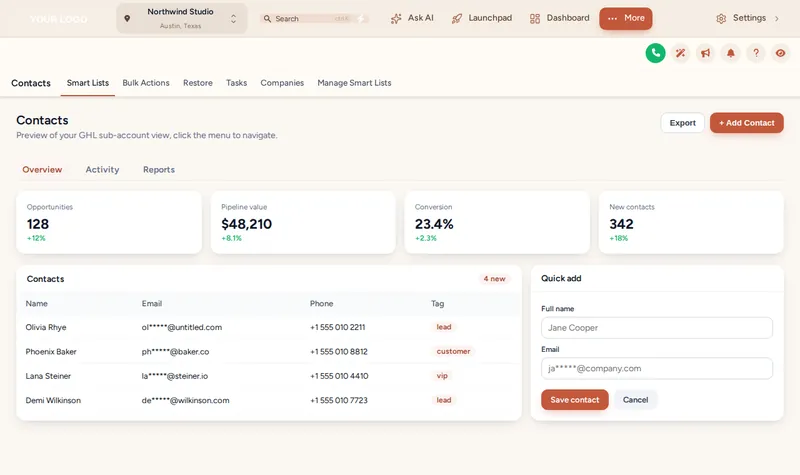
Task: Click the 4 new badge
Action: pos(494,279)
